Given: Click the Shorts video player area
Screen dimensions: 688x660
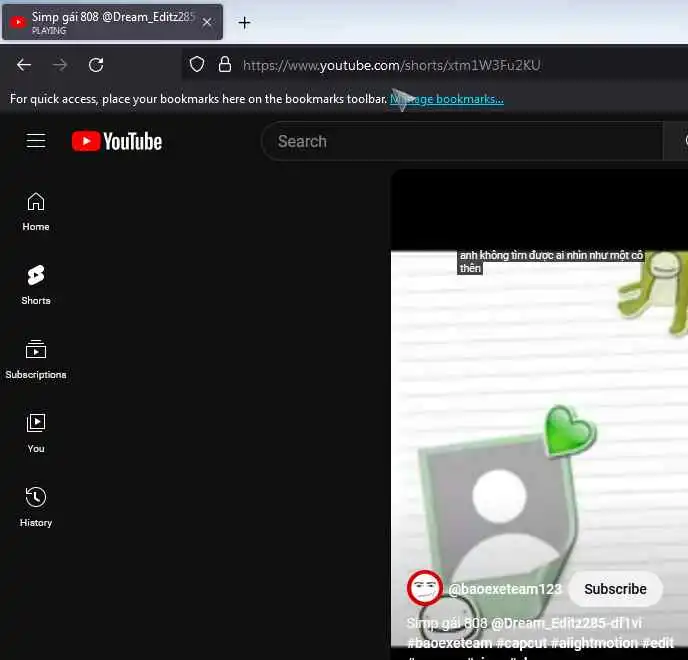Looking at the screenshot, I should coord(539,412).
